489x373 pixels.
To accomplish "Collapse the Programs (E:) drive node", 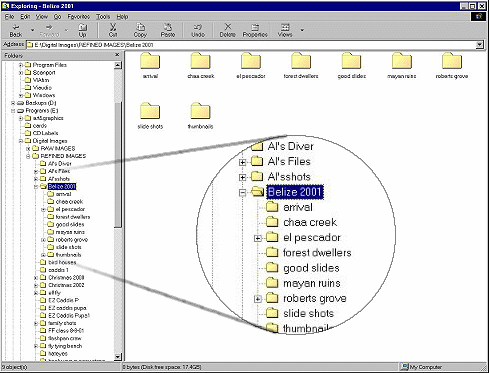I will [13, 111].
